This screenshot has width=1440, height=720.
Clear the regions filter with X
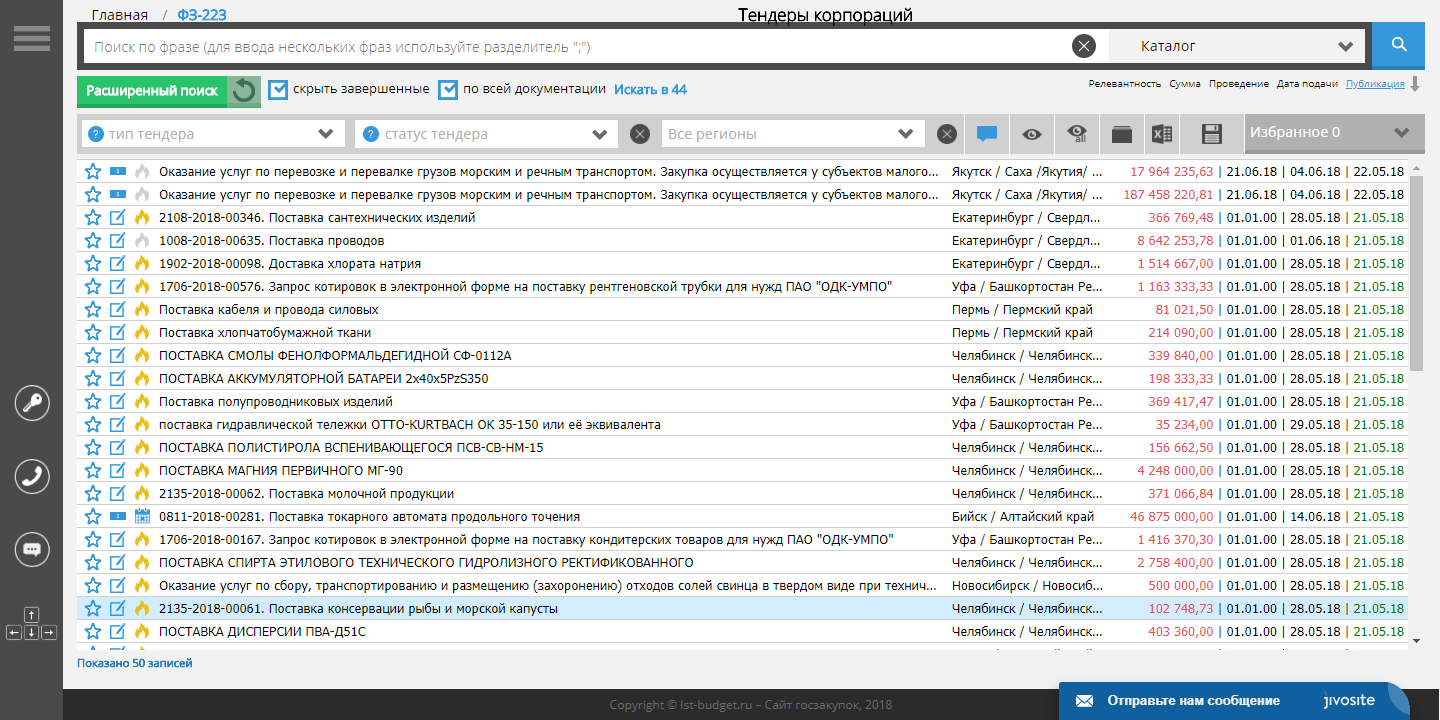tap(947, 134)
